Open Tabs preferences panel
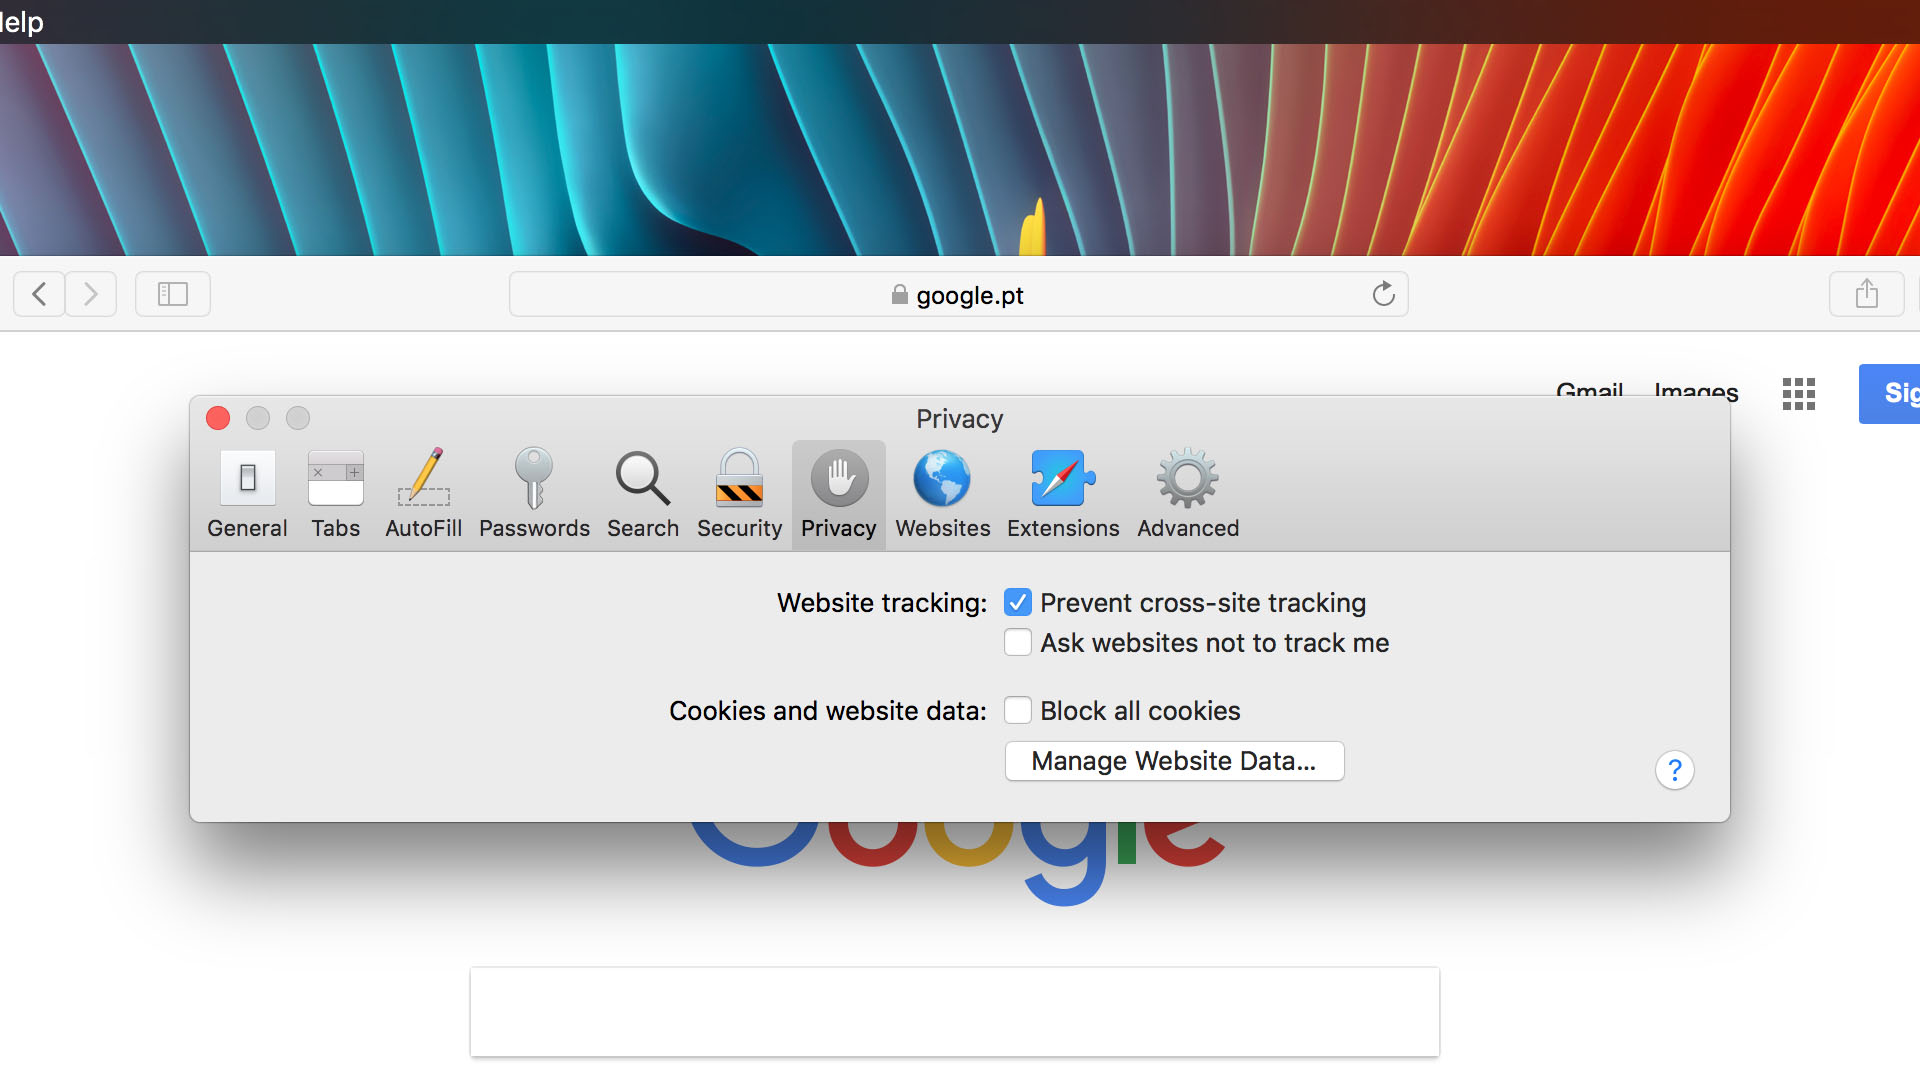 coord(334,495)
